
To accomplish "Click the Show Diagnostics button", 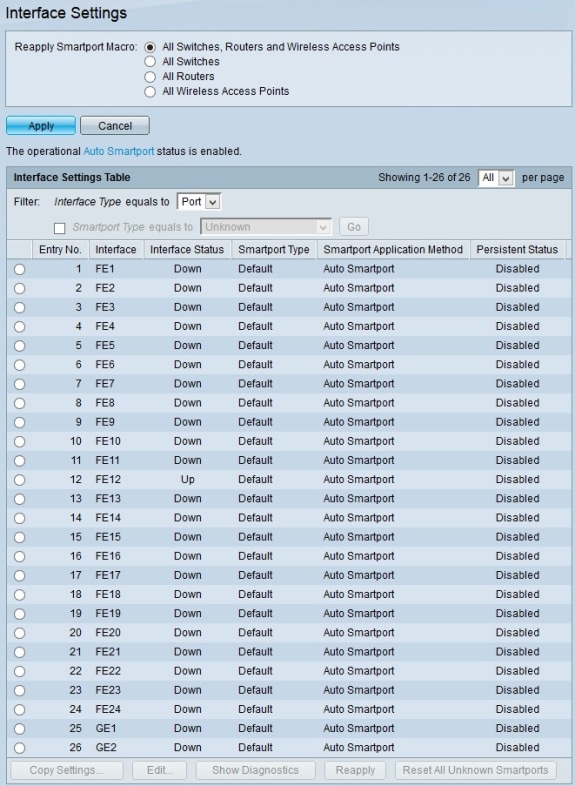I will click(x=256, y=770).
